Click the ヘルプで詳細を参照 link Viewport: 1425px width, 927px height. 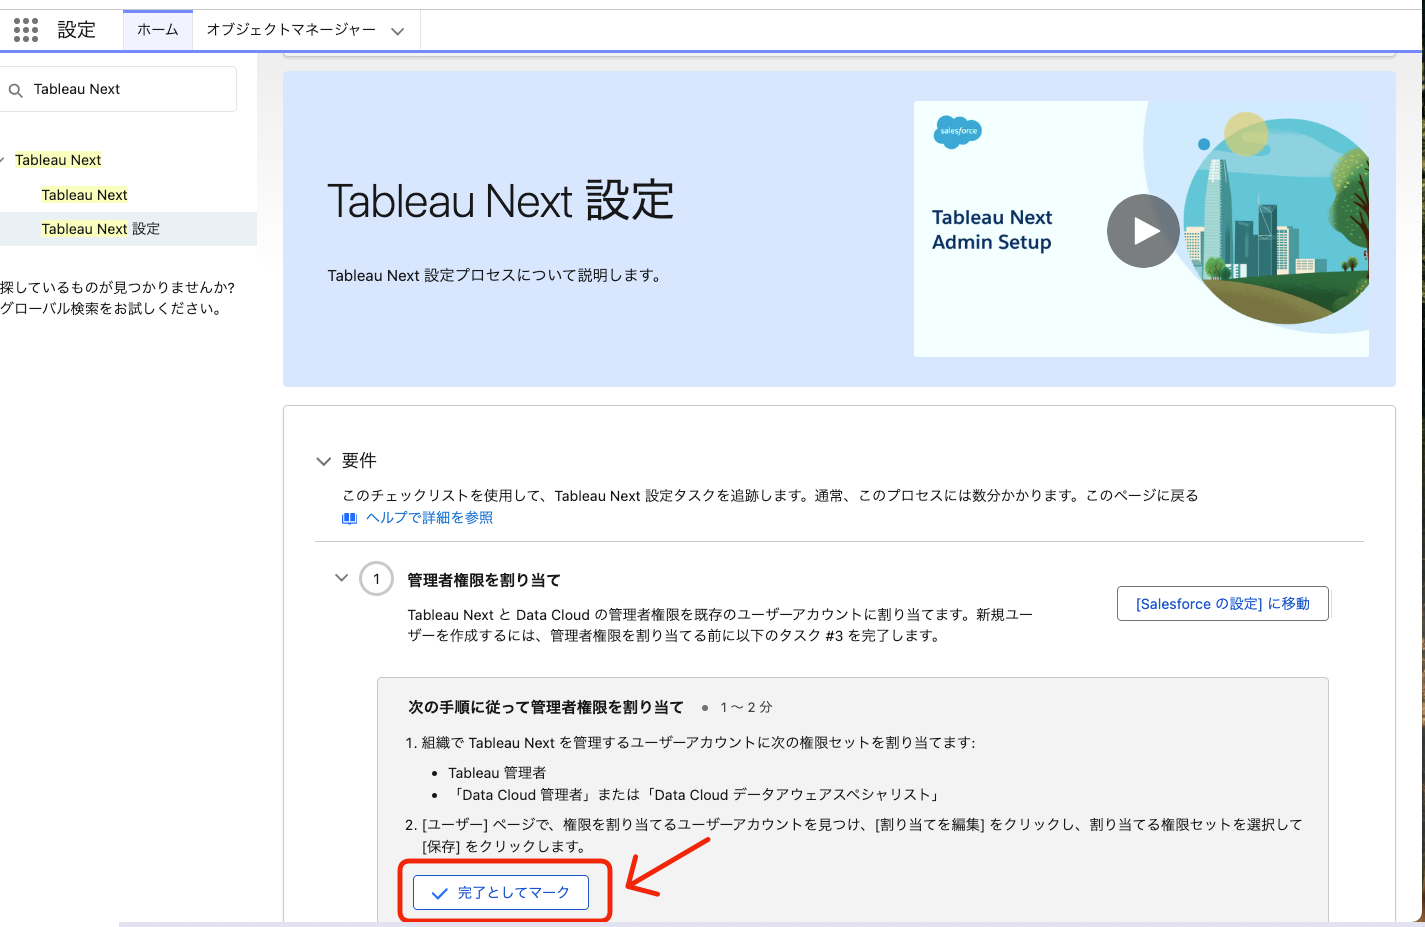(429, 518)
